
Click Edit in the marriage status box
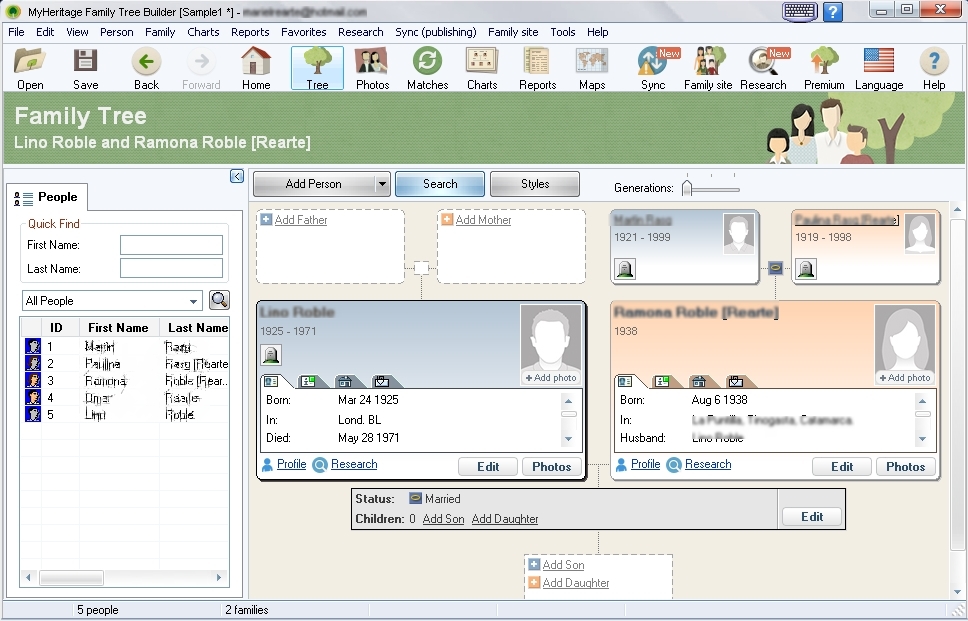point(812,517)
